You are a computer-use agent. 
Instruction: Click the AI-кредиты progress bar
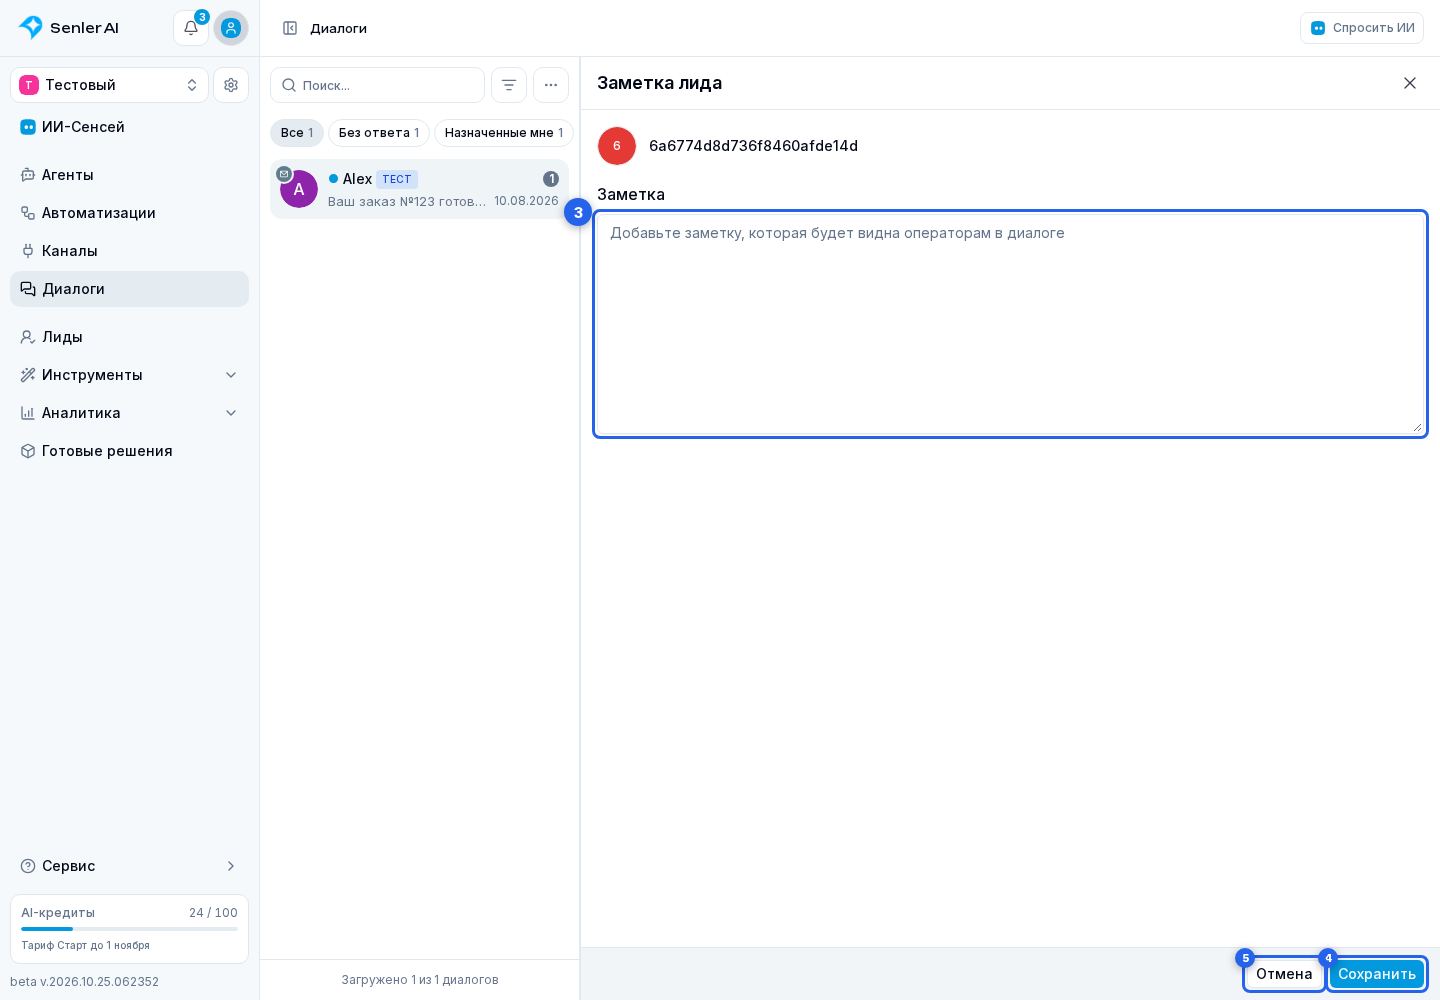tap(130, 929)
